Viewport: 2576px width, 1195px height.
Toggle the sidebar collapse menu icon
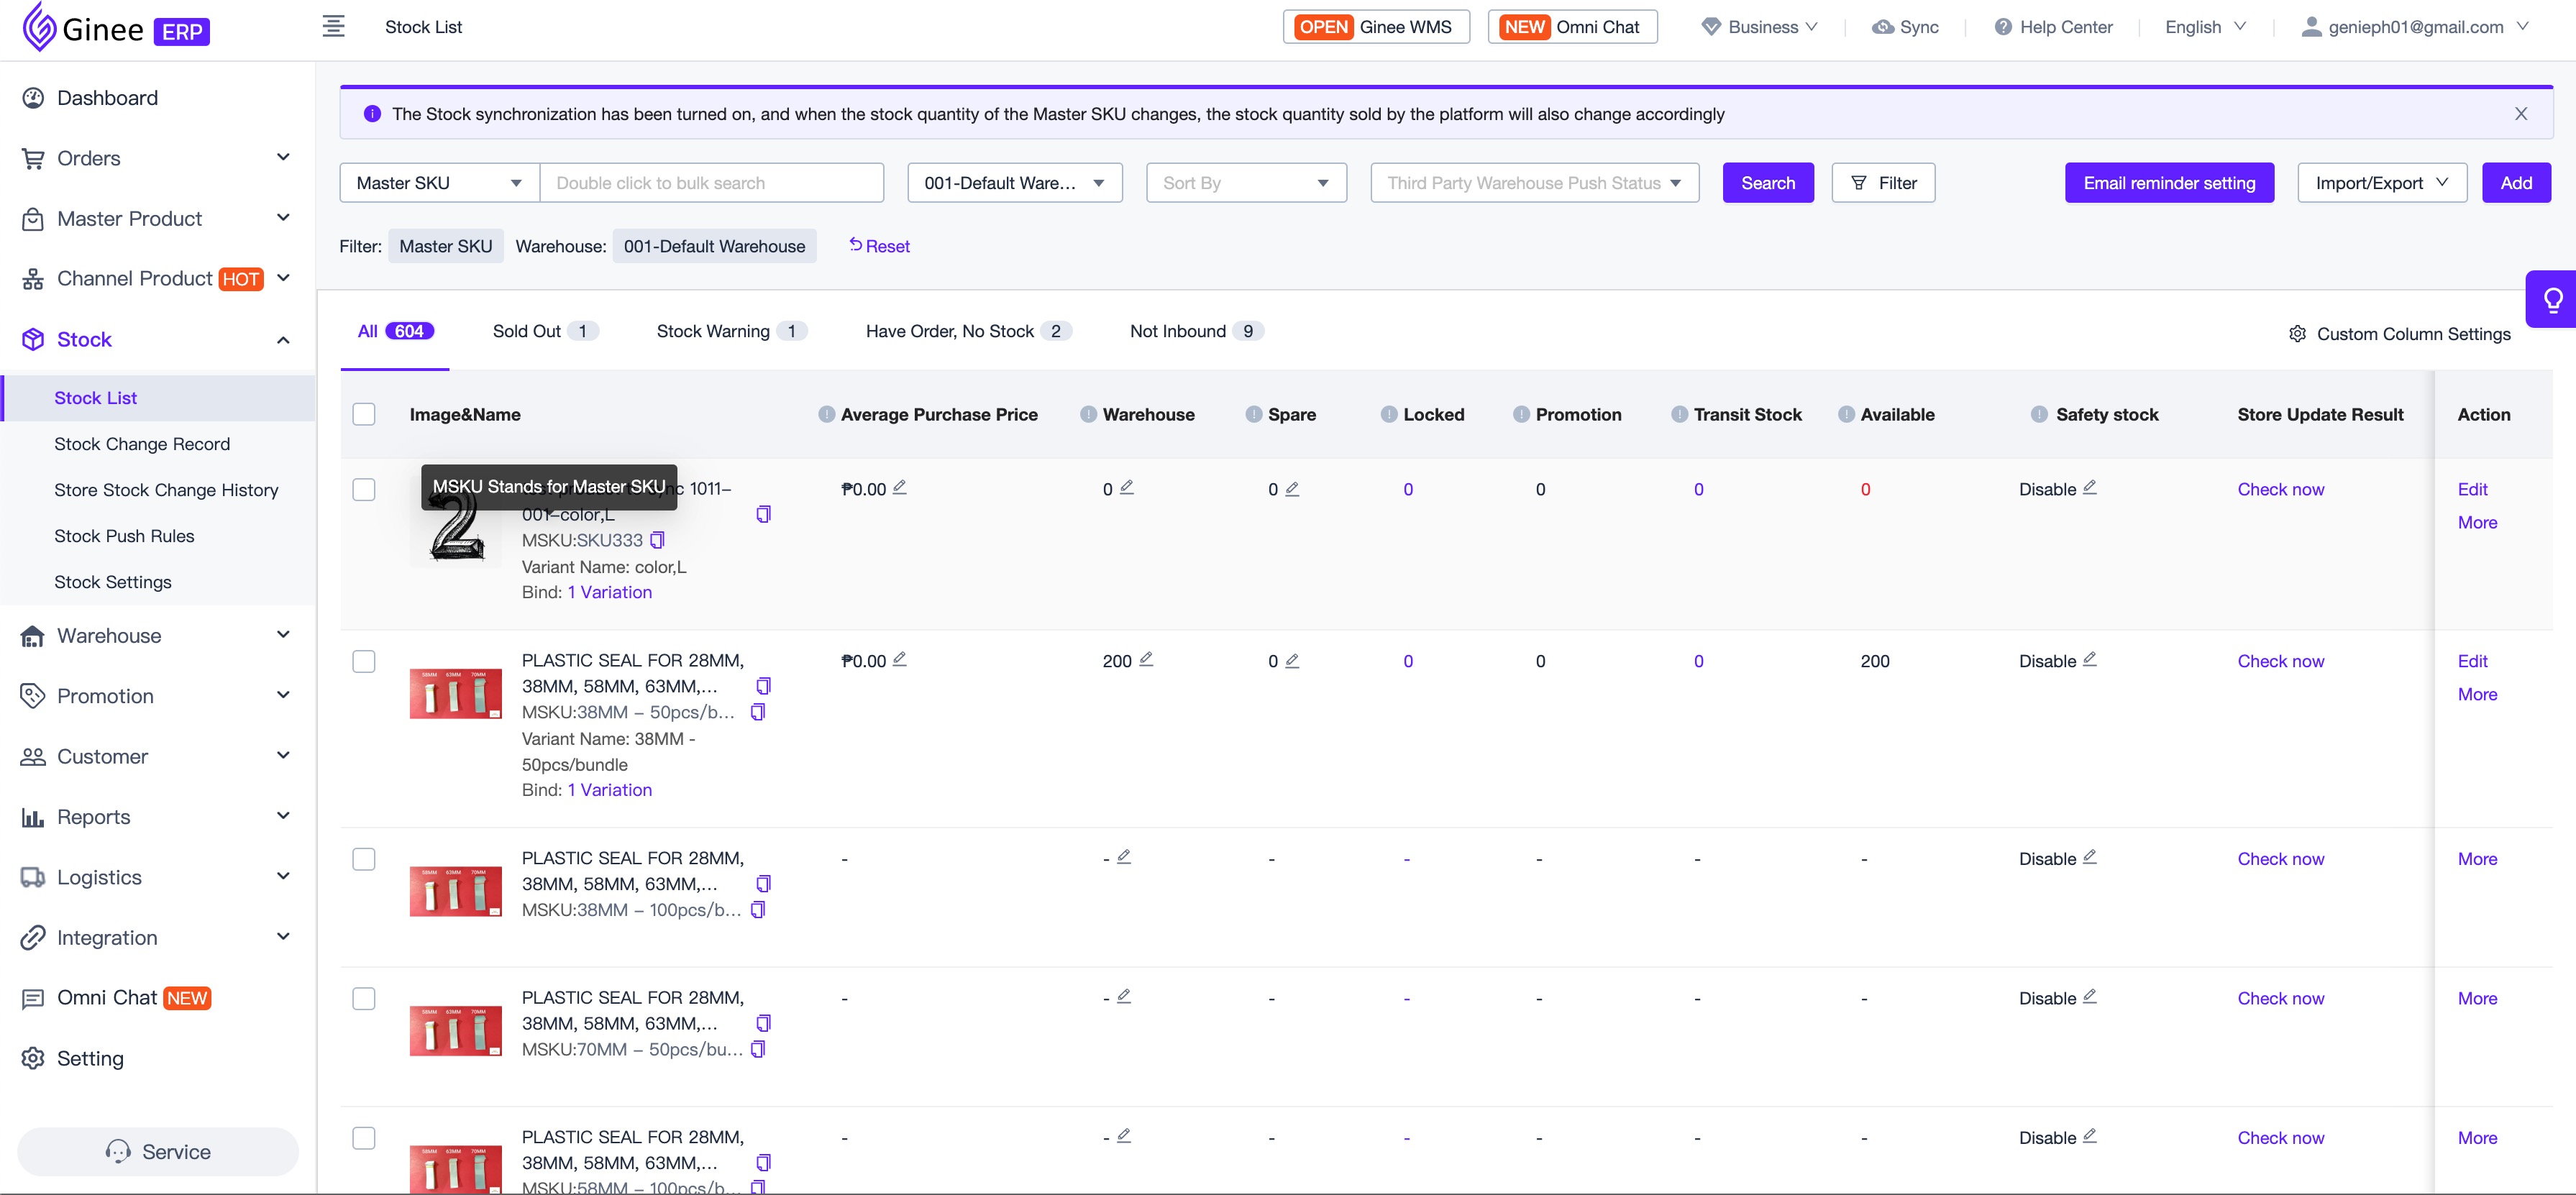click(334, 27)
